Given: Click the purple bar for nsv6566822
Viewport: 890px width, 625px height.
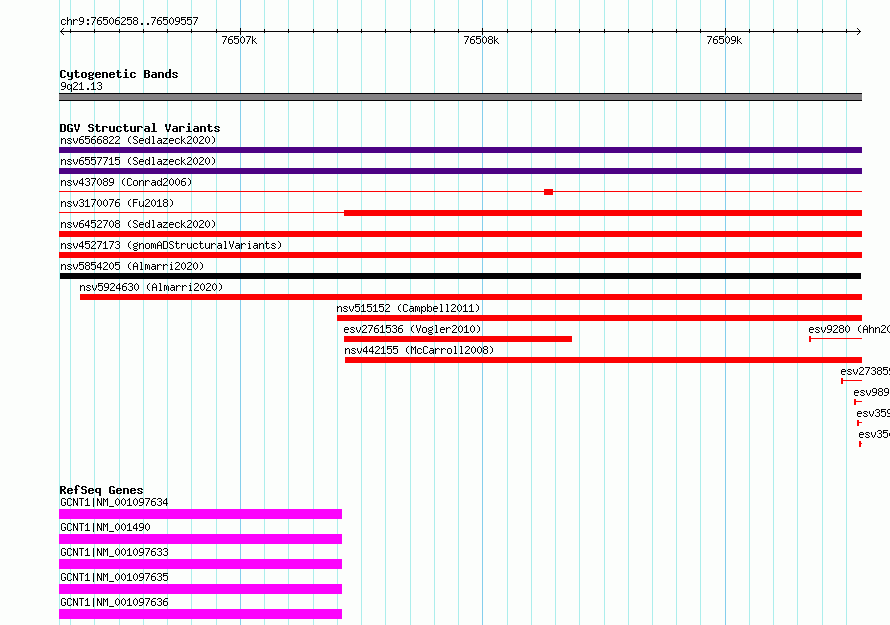Looking at the screenshot, I should tap(460, 150).
